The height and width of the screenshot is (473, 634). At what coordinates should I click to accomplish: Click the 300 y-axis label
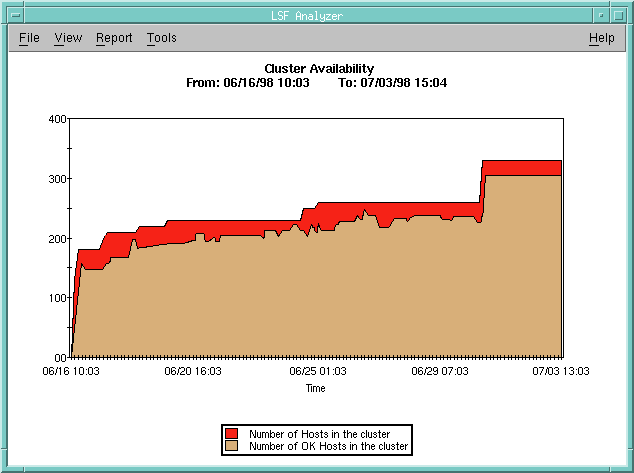tap(57, 179)
